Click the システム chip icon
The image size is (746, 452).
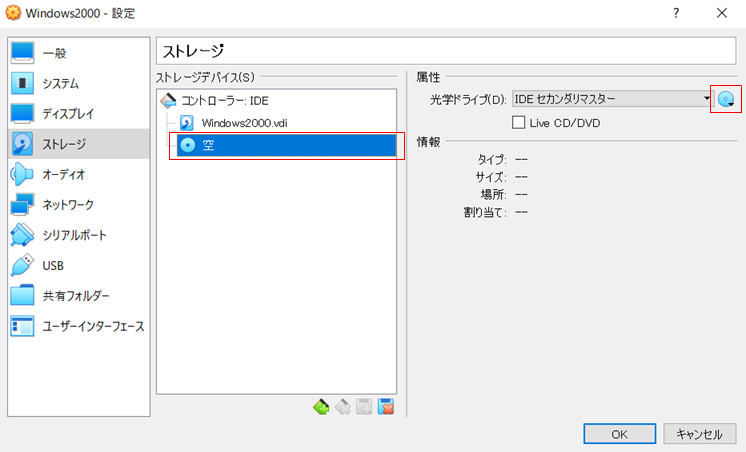click(22, 83)
